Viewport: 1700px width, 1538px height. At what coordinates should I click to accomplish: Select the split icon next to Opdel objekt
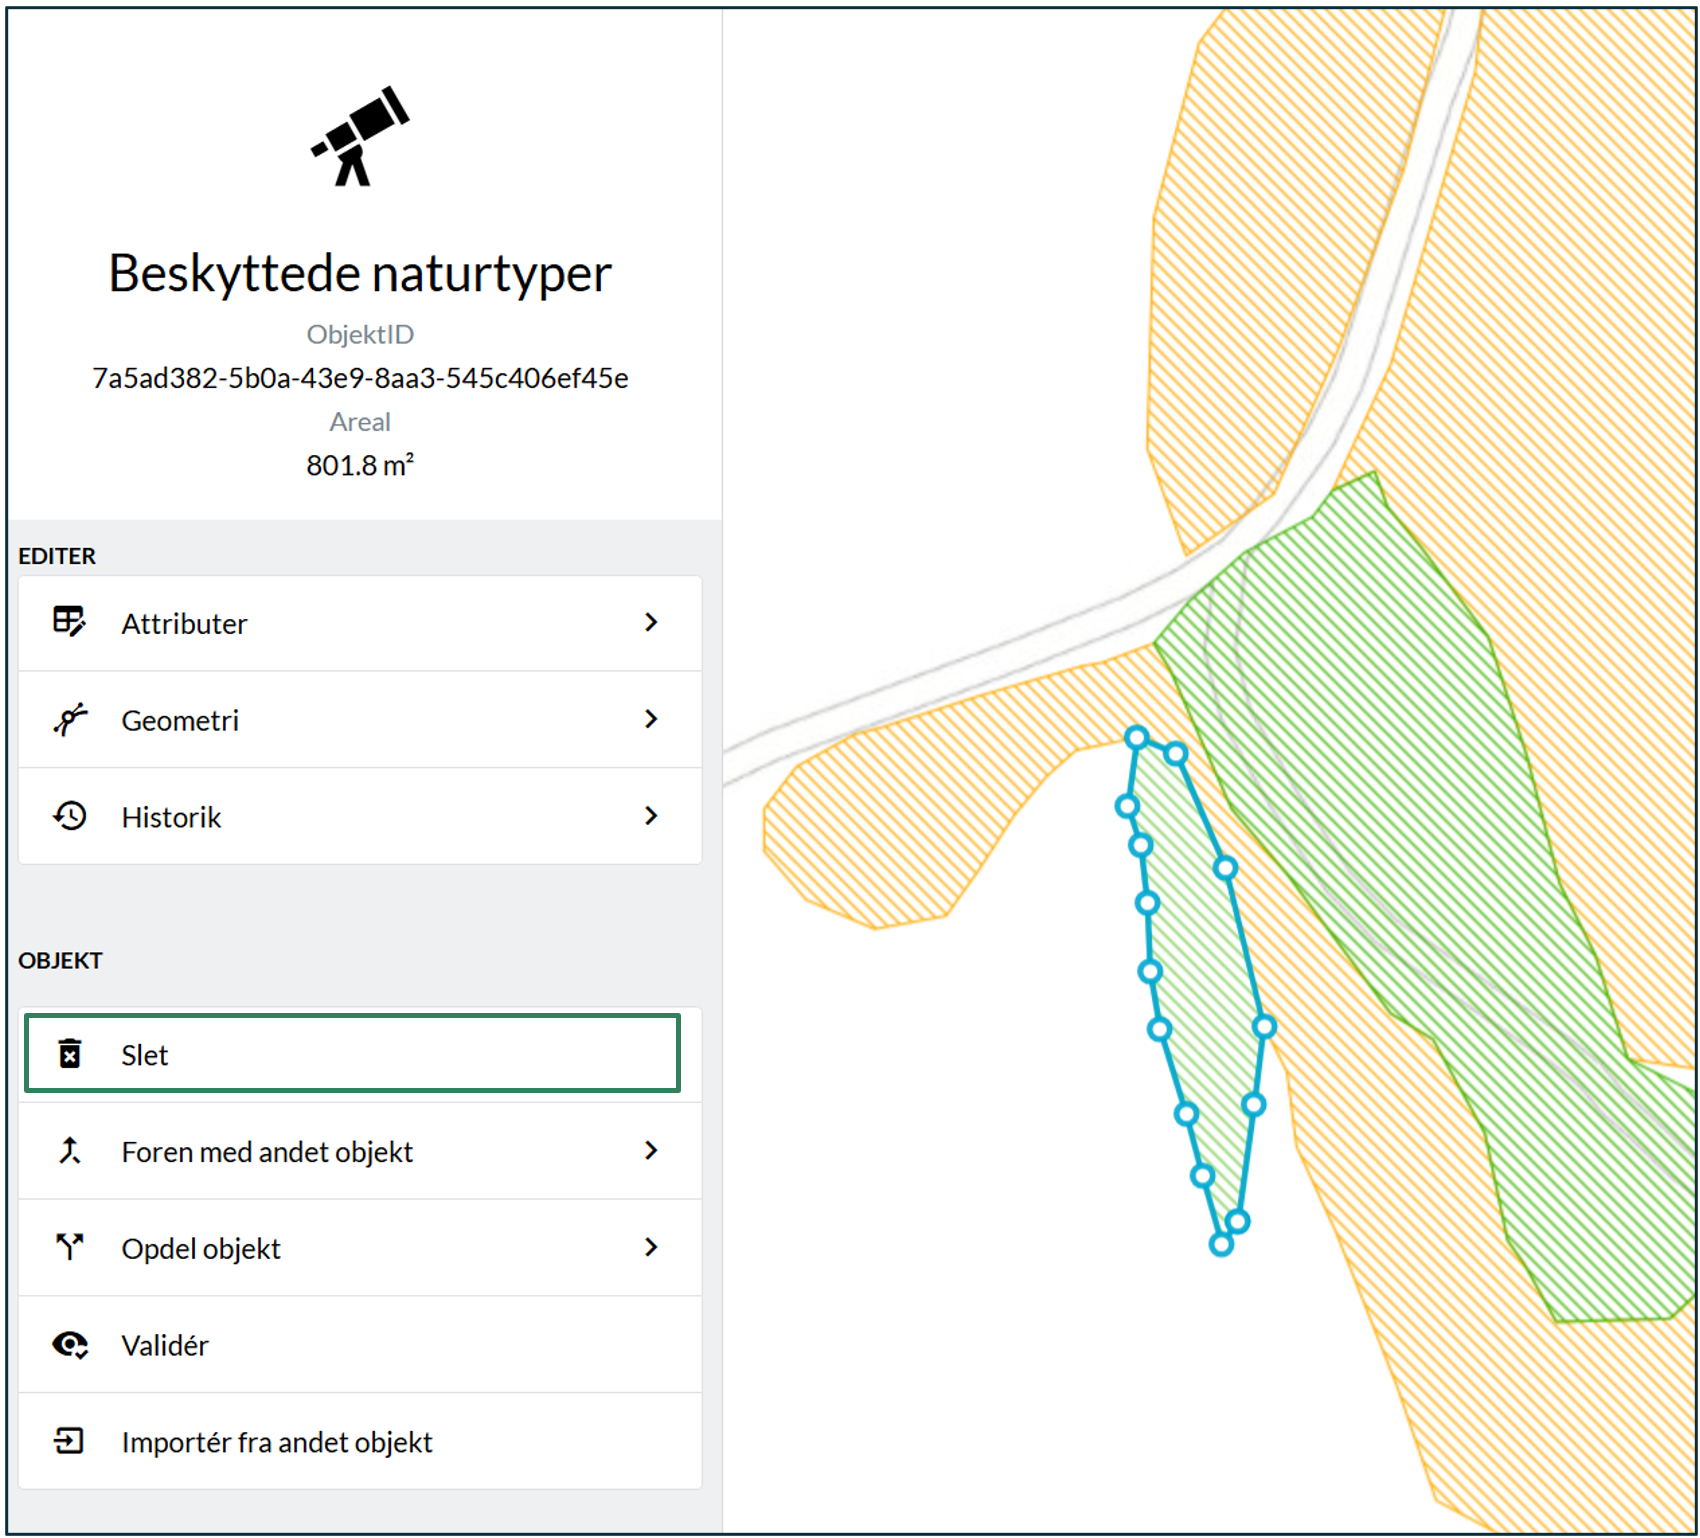69,1247
